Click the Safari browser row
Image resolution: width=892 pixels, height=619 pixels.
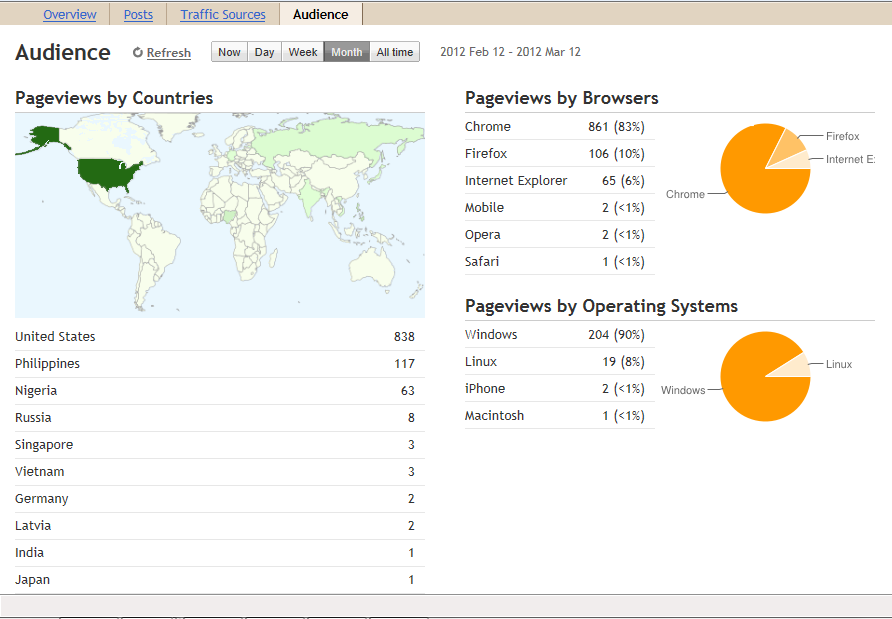[560, 262]
